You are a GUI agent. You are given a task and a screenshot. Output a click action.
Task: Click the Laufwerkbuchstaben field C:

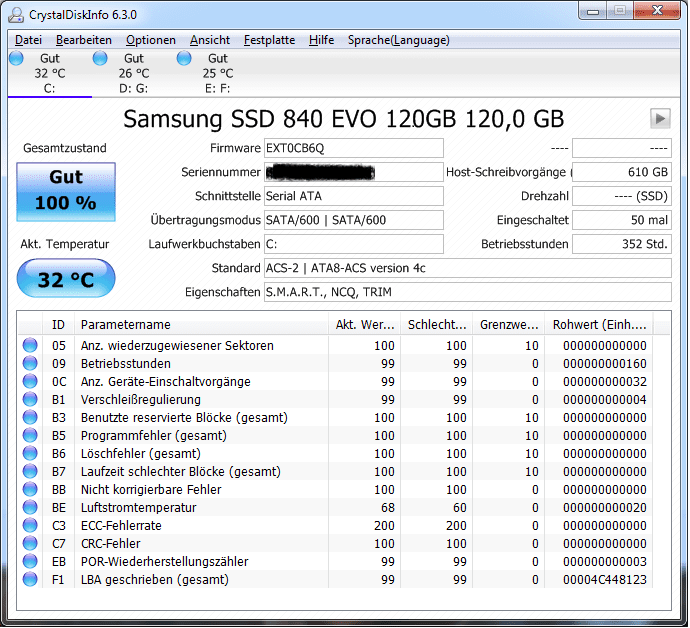(353, 244)
